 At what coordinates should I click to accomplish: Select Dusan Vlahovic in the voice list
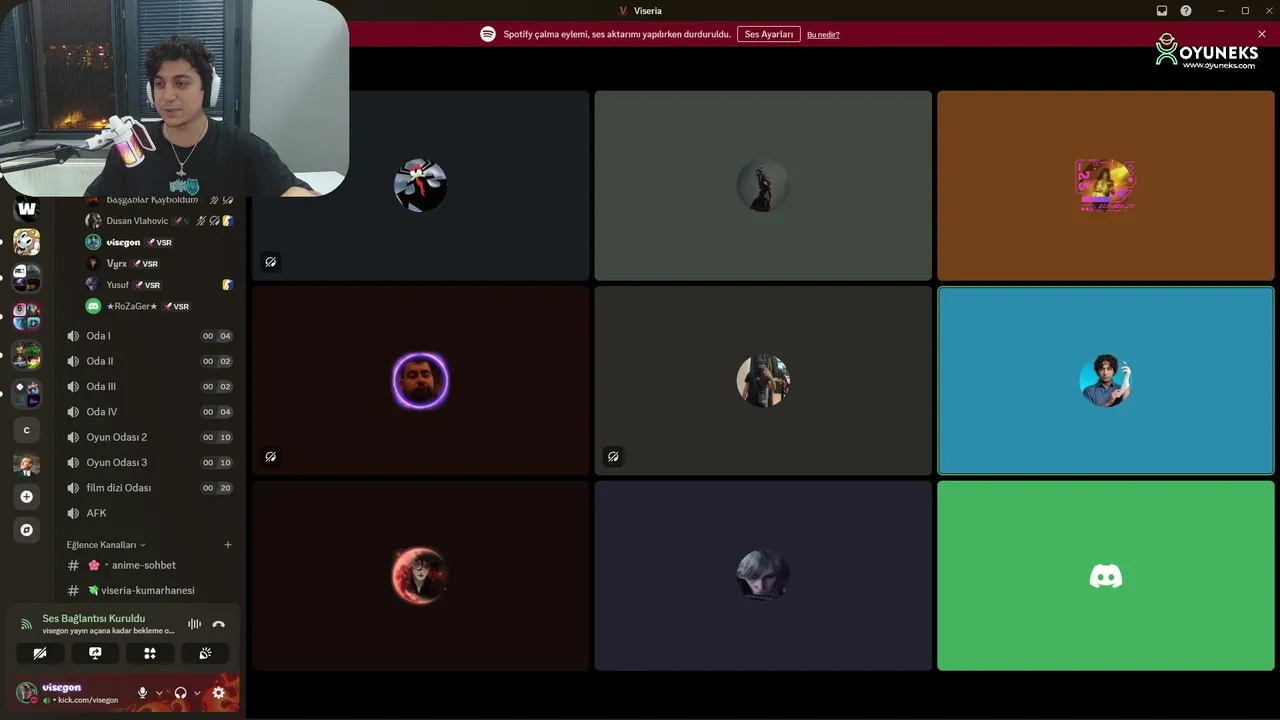(160, 221)
